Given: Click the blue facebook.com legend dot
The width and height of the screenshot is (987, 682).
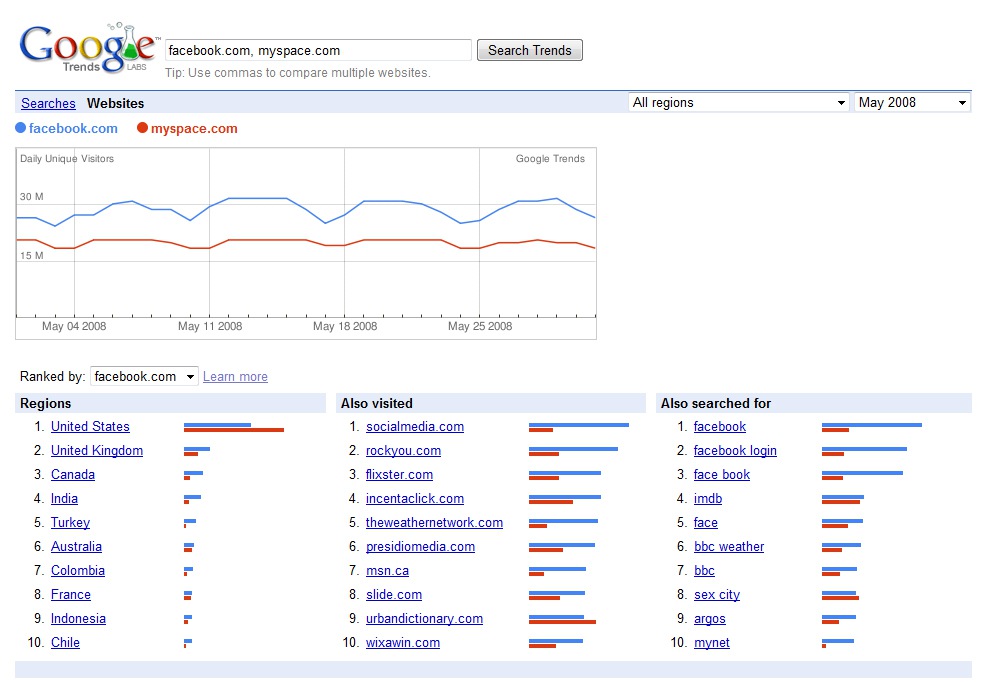Looking at the screenshot, I should click(21, 128).
